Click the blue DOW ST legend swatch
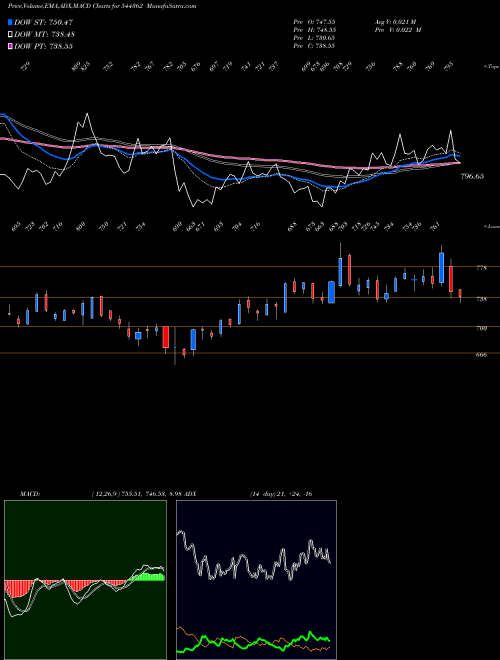Screen dimensions: 500x660 (x=10, y=22)
